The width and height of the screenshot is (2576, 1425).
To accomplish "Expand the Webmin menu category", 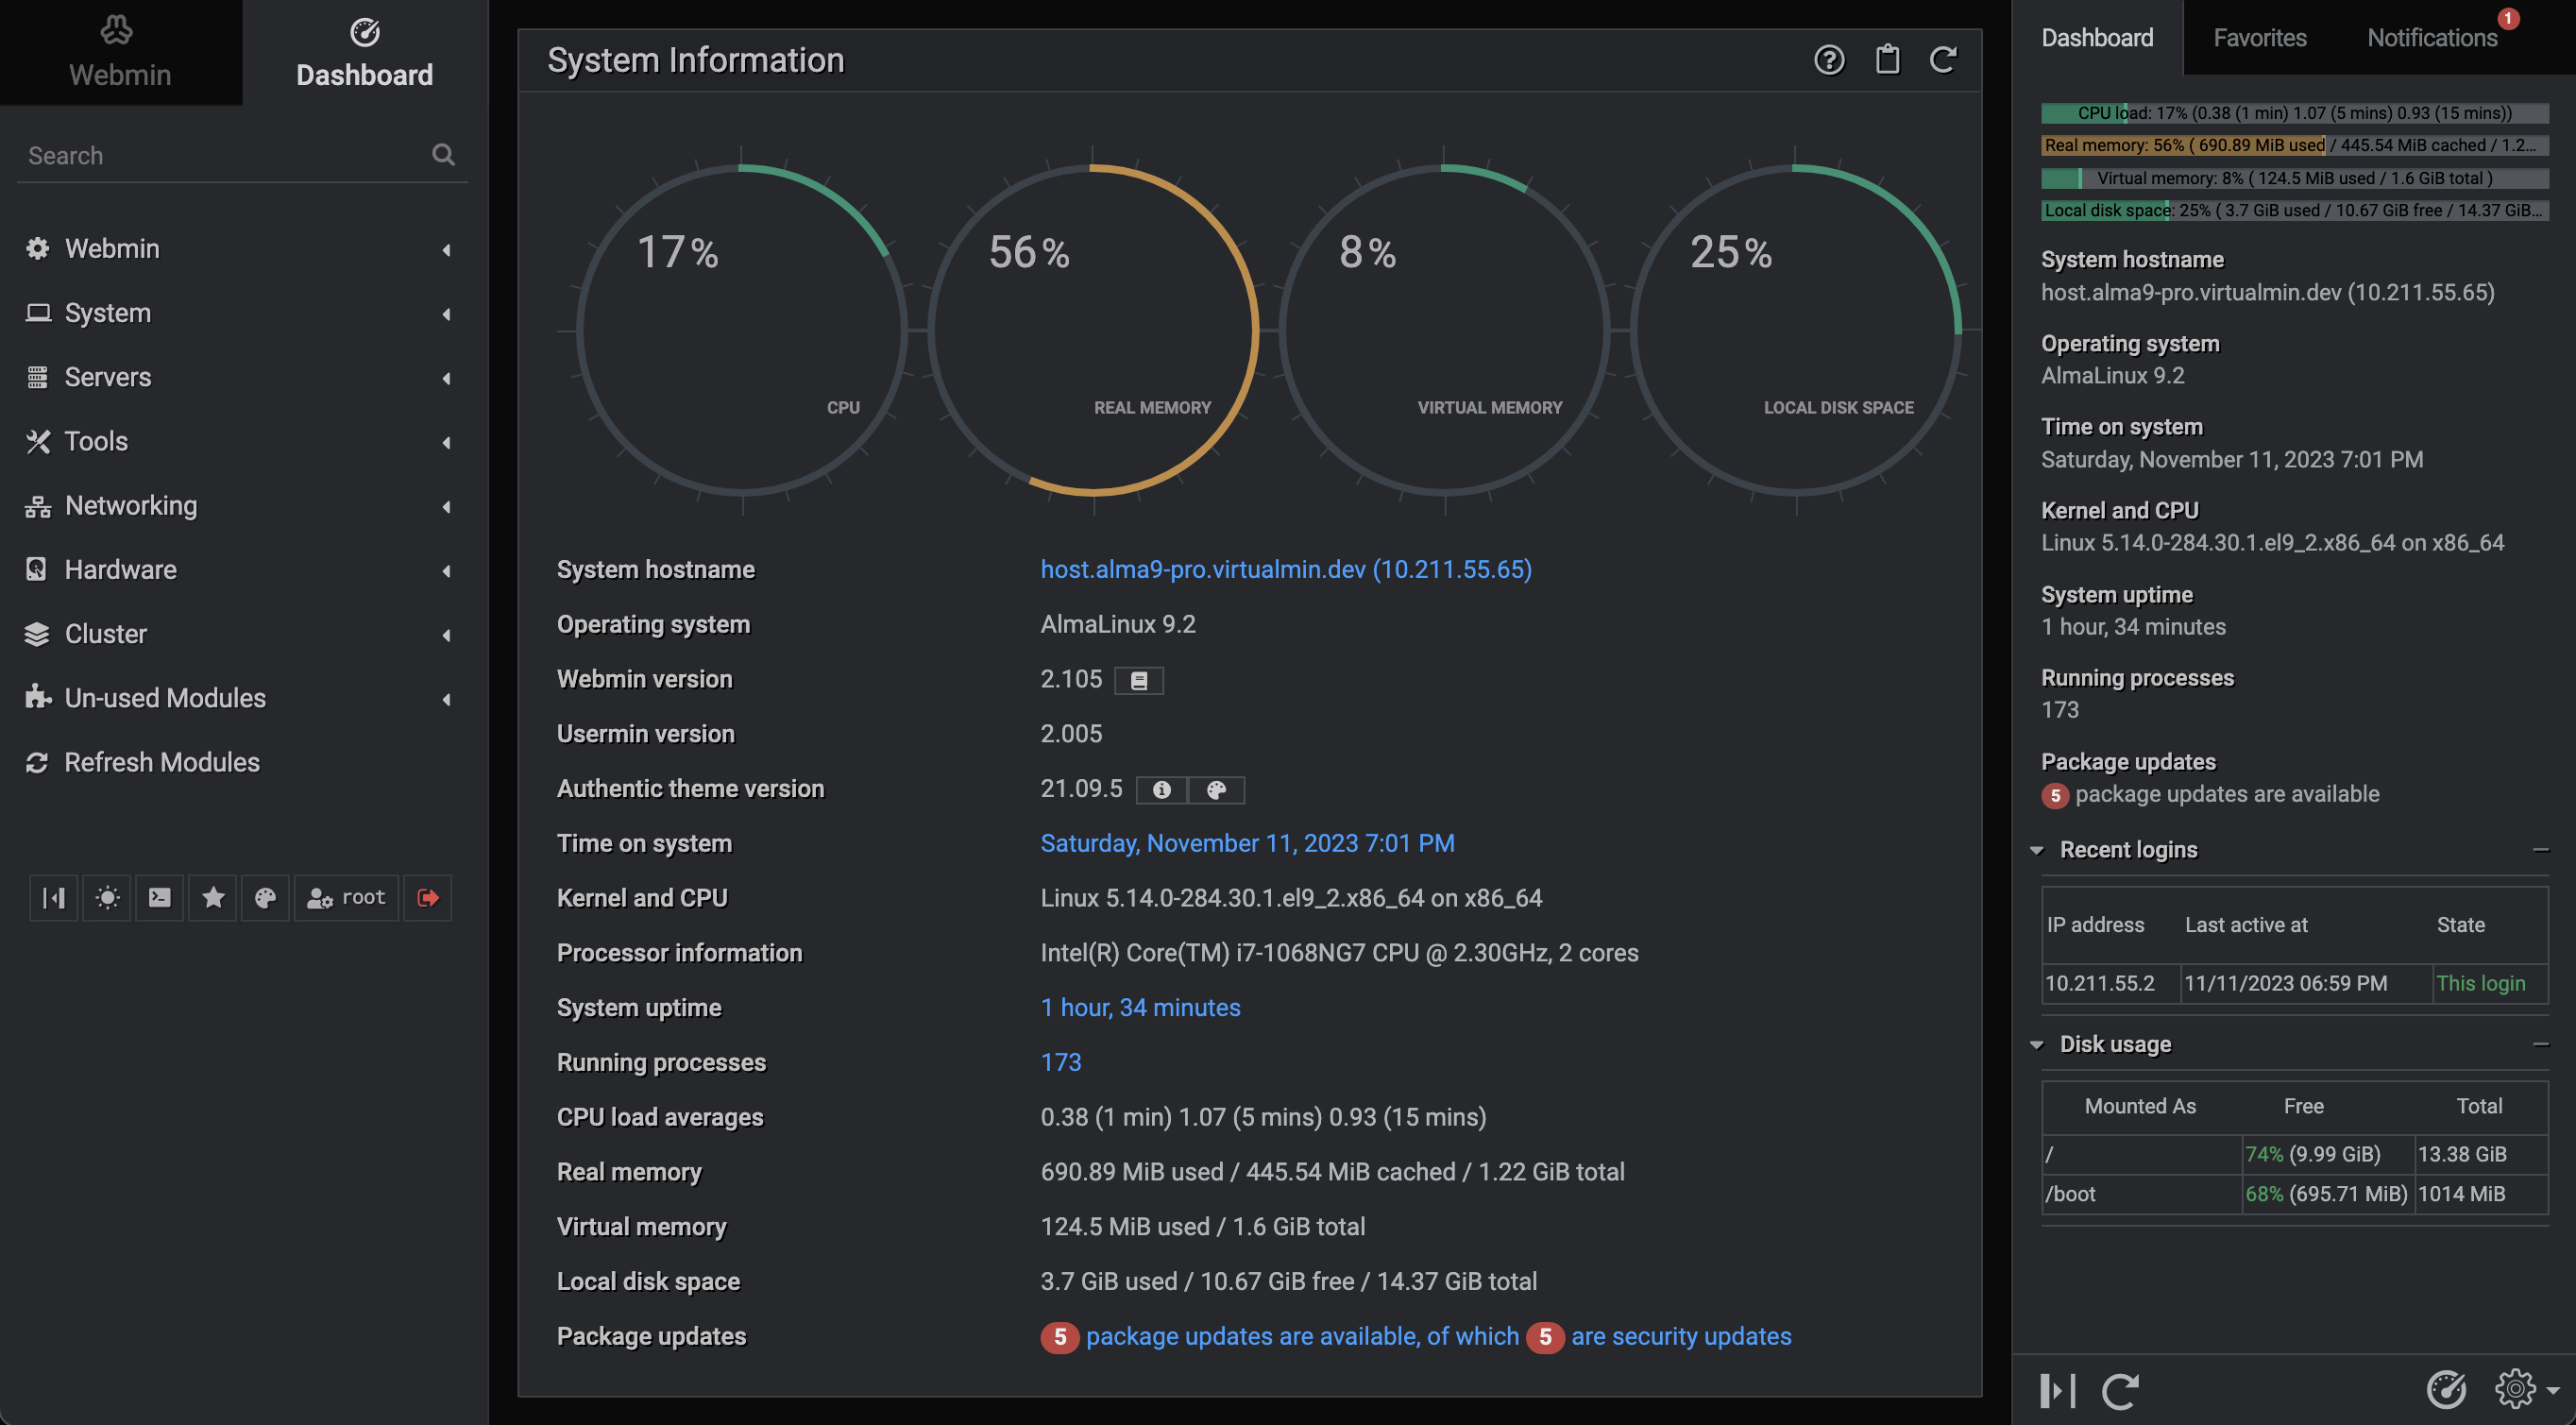I will 242,248.
